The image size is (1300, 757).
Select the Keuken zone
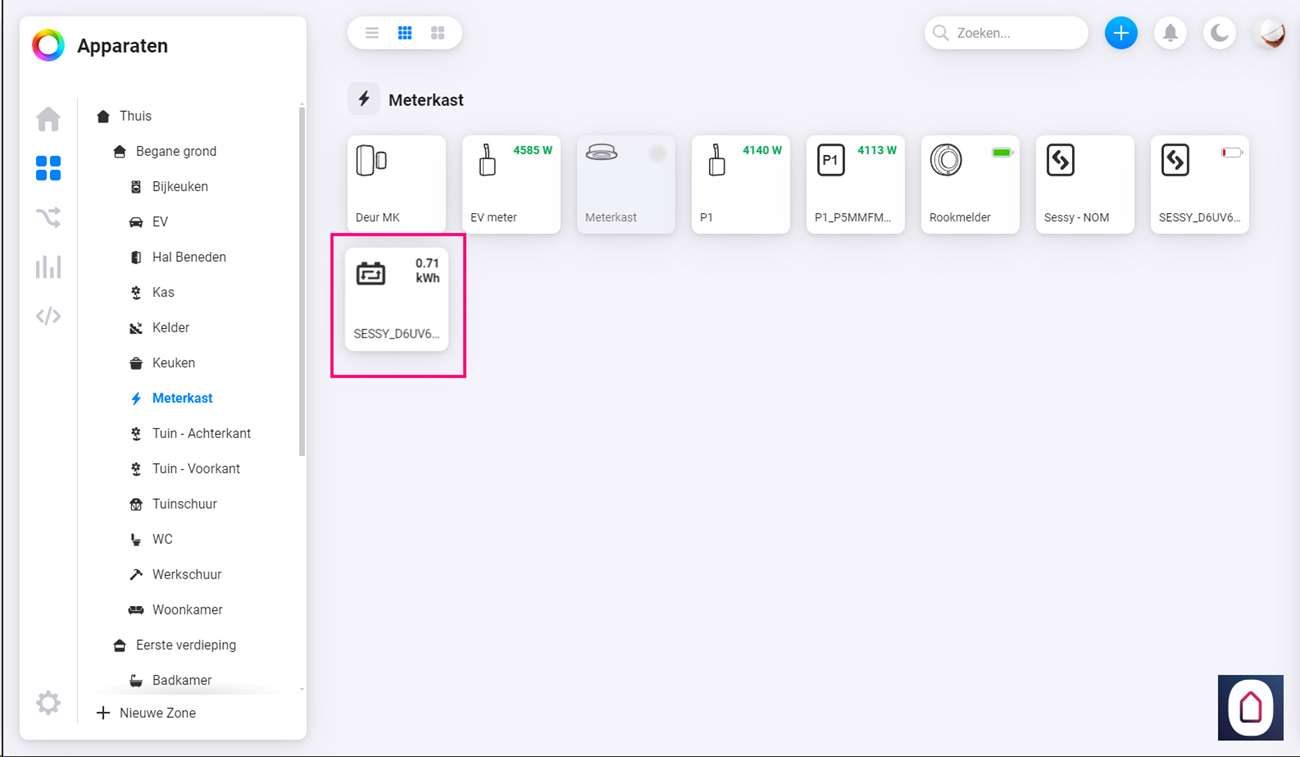[x=173, y=363]
